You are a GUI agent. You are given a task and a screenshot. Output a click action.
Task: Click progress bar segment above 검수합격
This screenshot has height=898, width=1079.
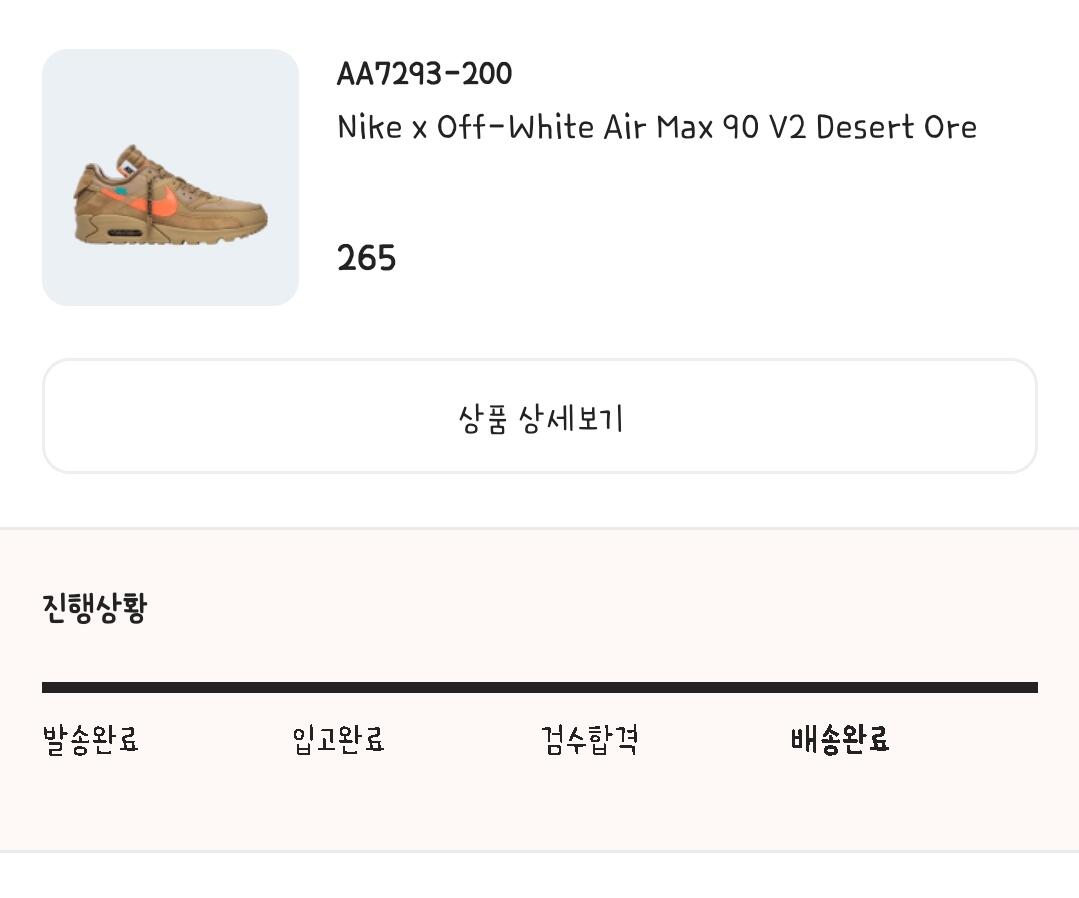click(664, 688)
